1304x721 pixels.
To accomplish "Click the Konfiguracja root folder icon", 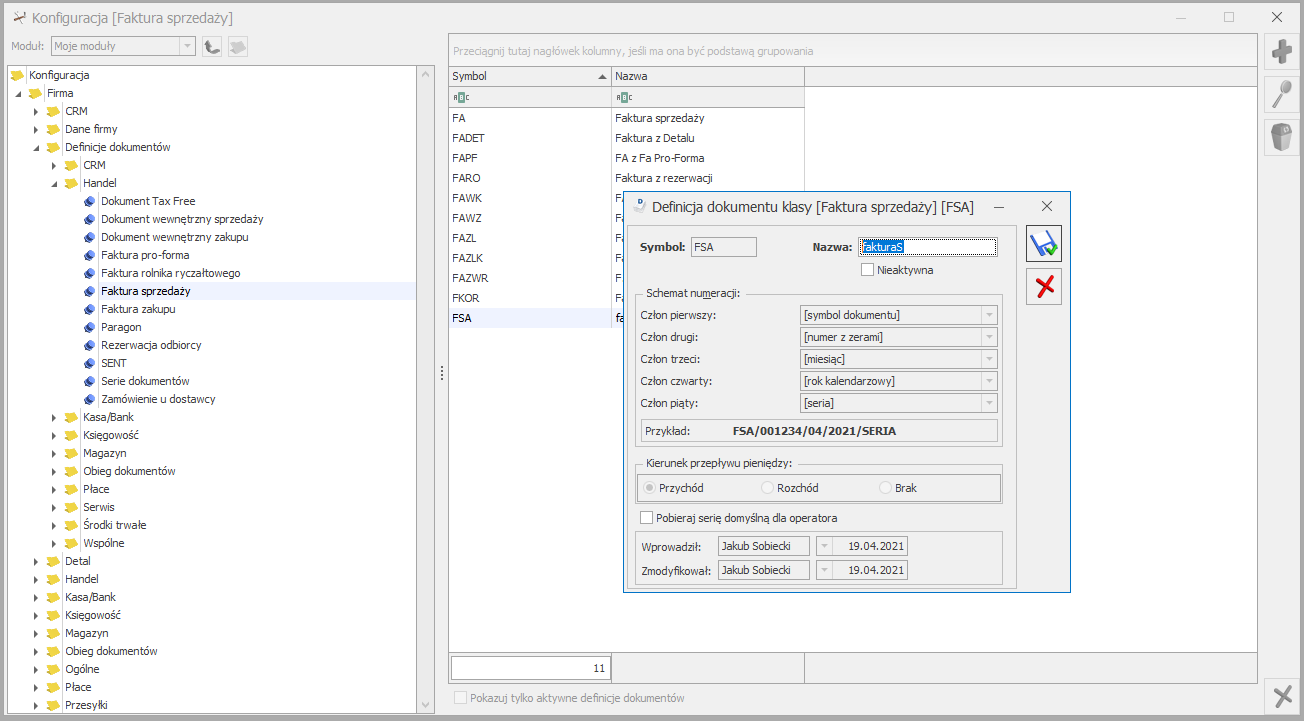I will (17, 75).
